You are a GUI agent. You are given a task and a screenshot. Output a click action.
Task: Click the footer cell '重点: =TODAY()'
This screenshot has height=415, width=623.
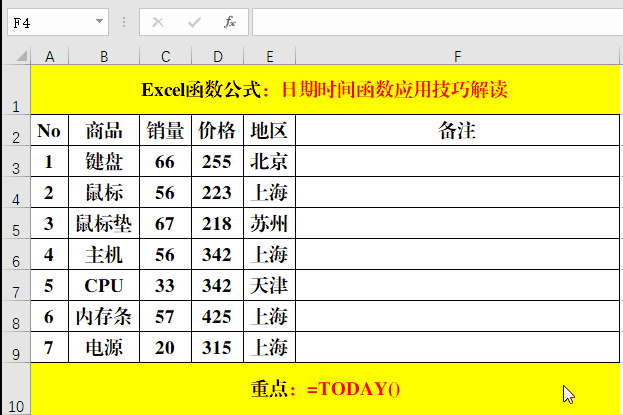[x=325, y=389]
